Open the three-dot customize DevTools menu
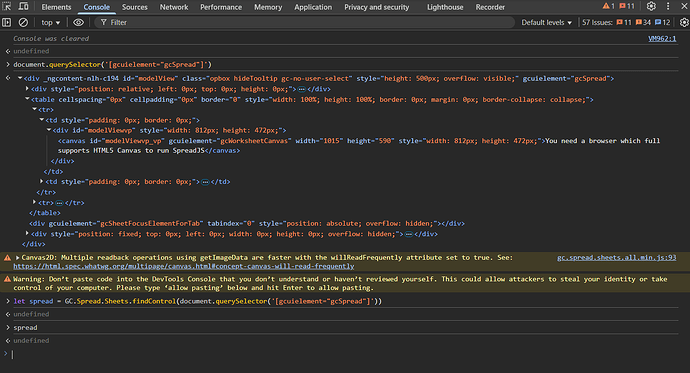This screenshot has width=690, height=373. pyautogui.click(x=668, y=7)
